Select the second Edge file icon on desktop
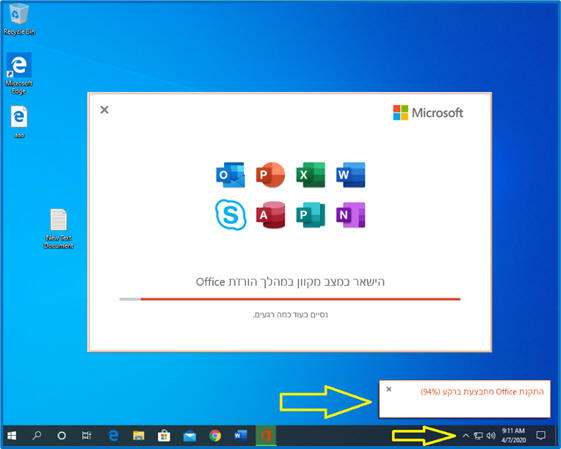Viewport: 561px width, 449px height. (19, 122)
